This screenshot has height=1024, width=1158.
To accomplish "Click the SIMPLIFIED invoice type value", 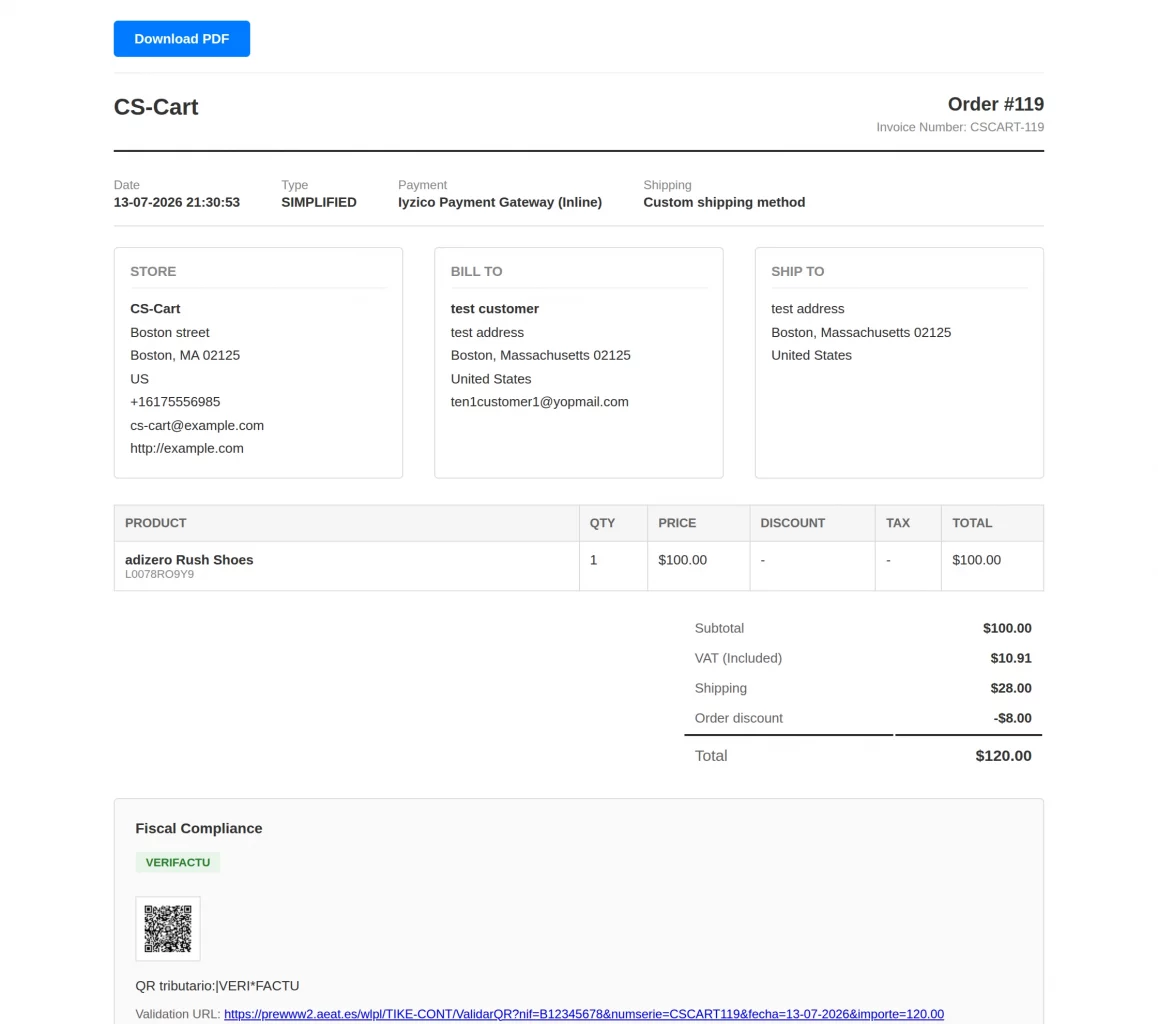I will pyautogui.click(x=319, y=202).
